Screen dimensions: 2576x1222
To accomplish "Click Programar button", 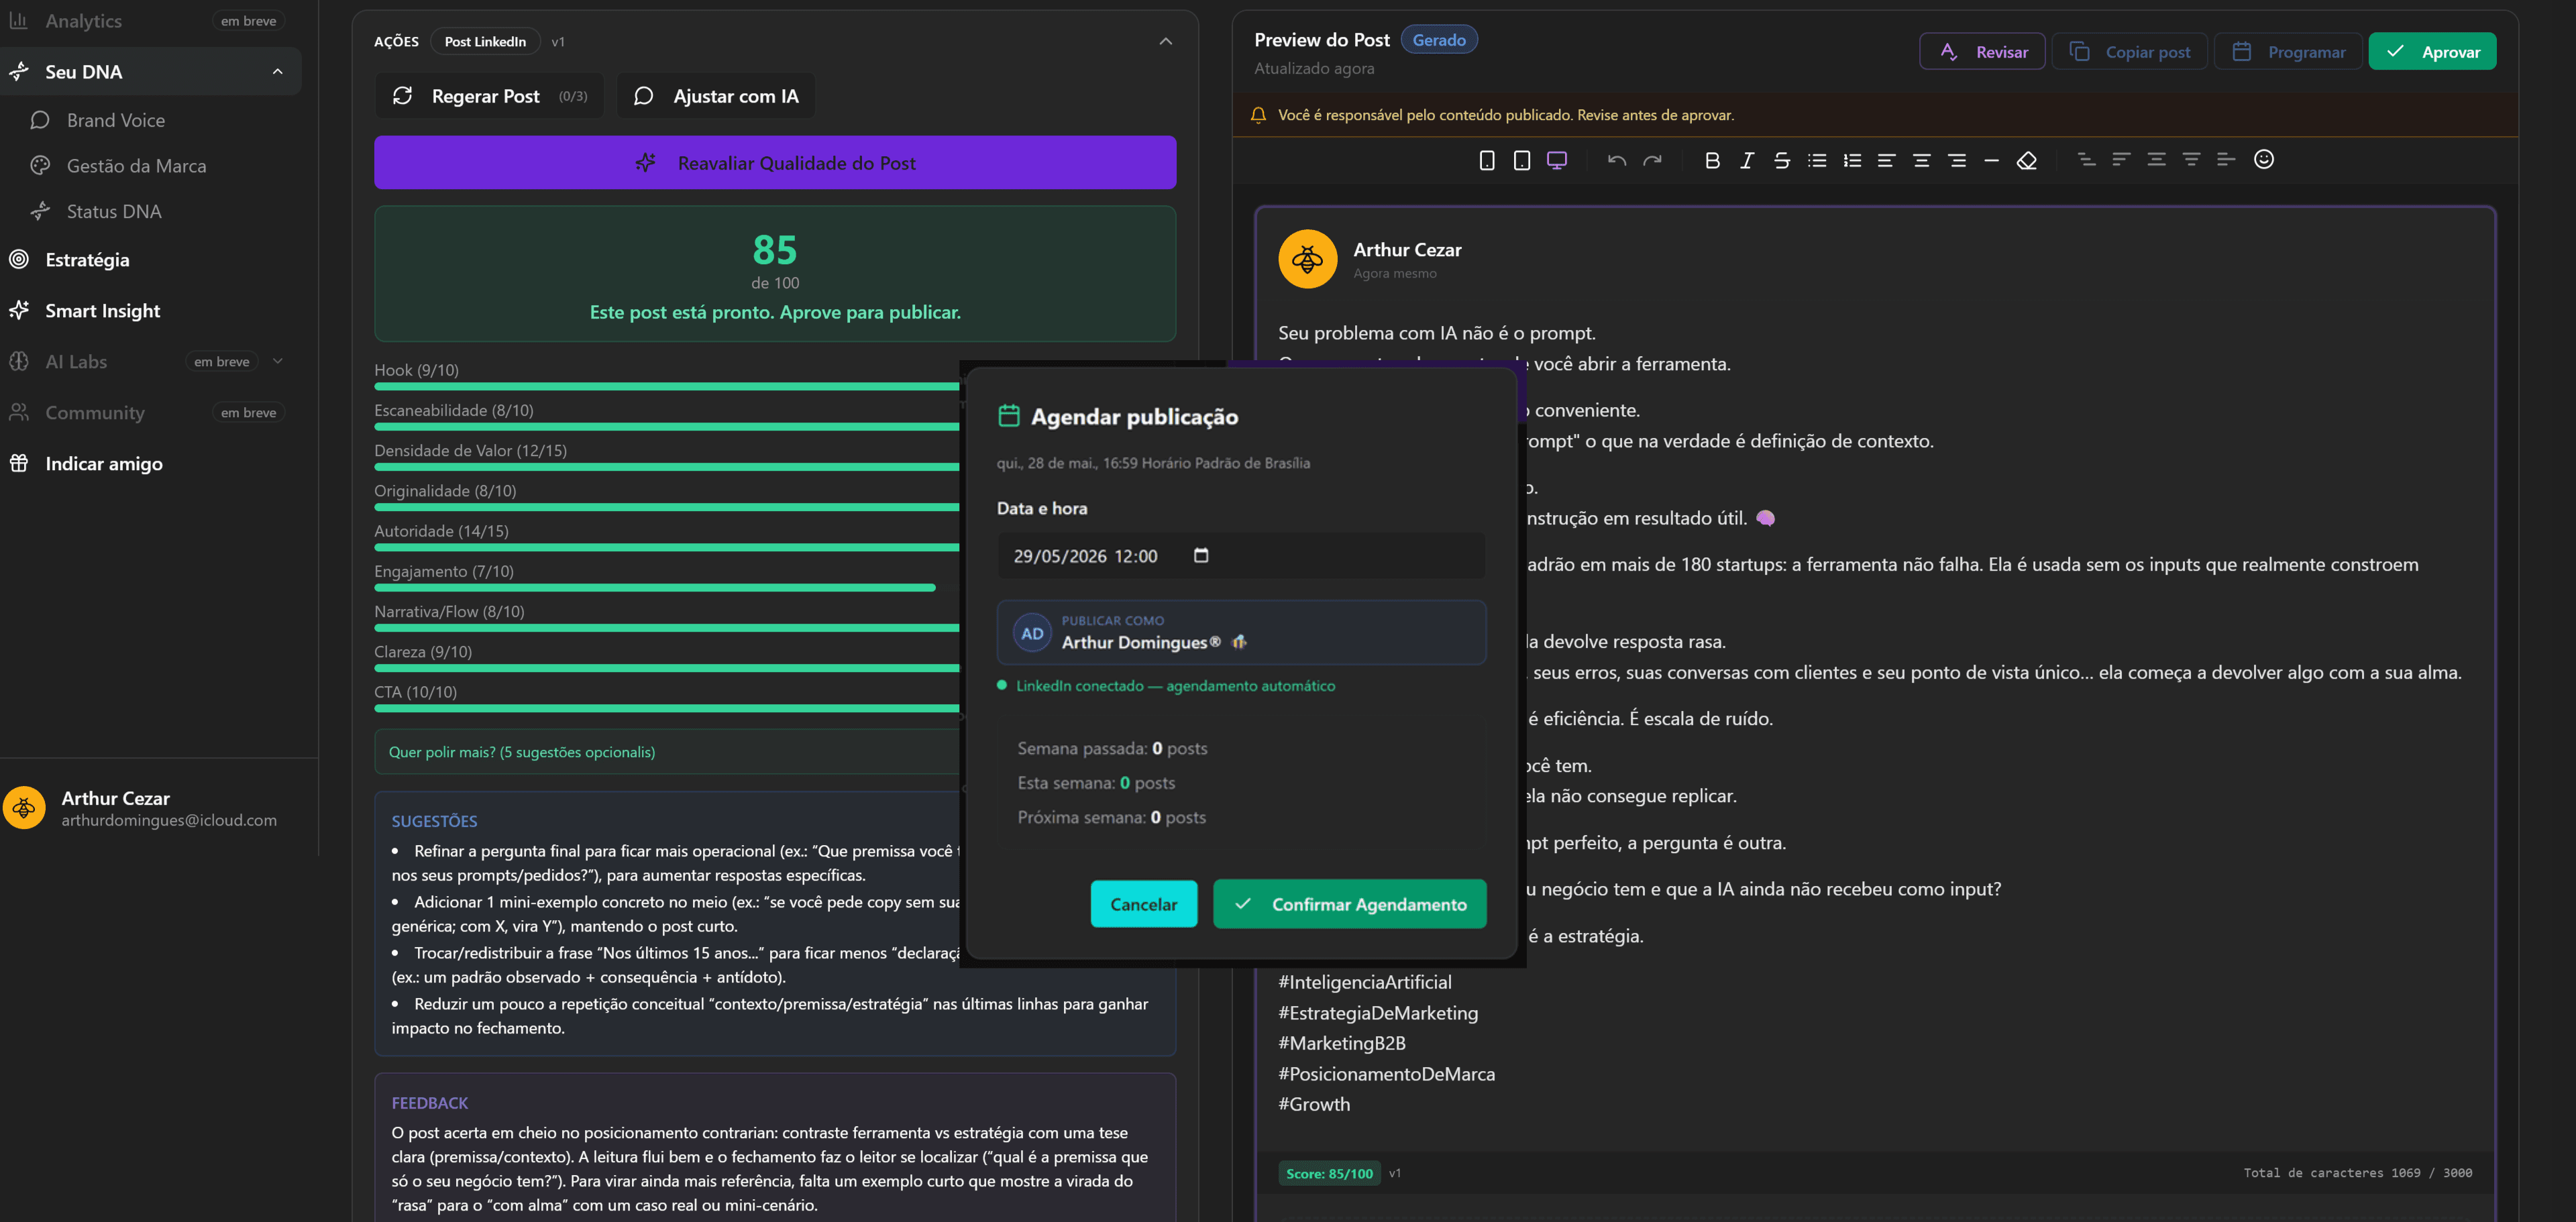I will click(x=2288, y=51).
